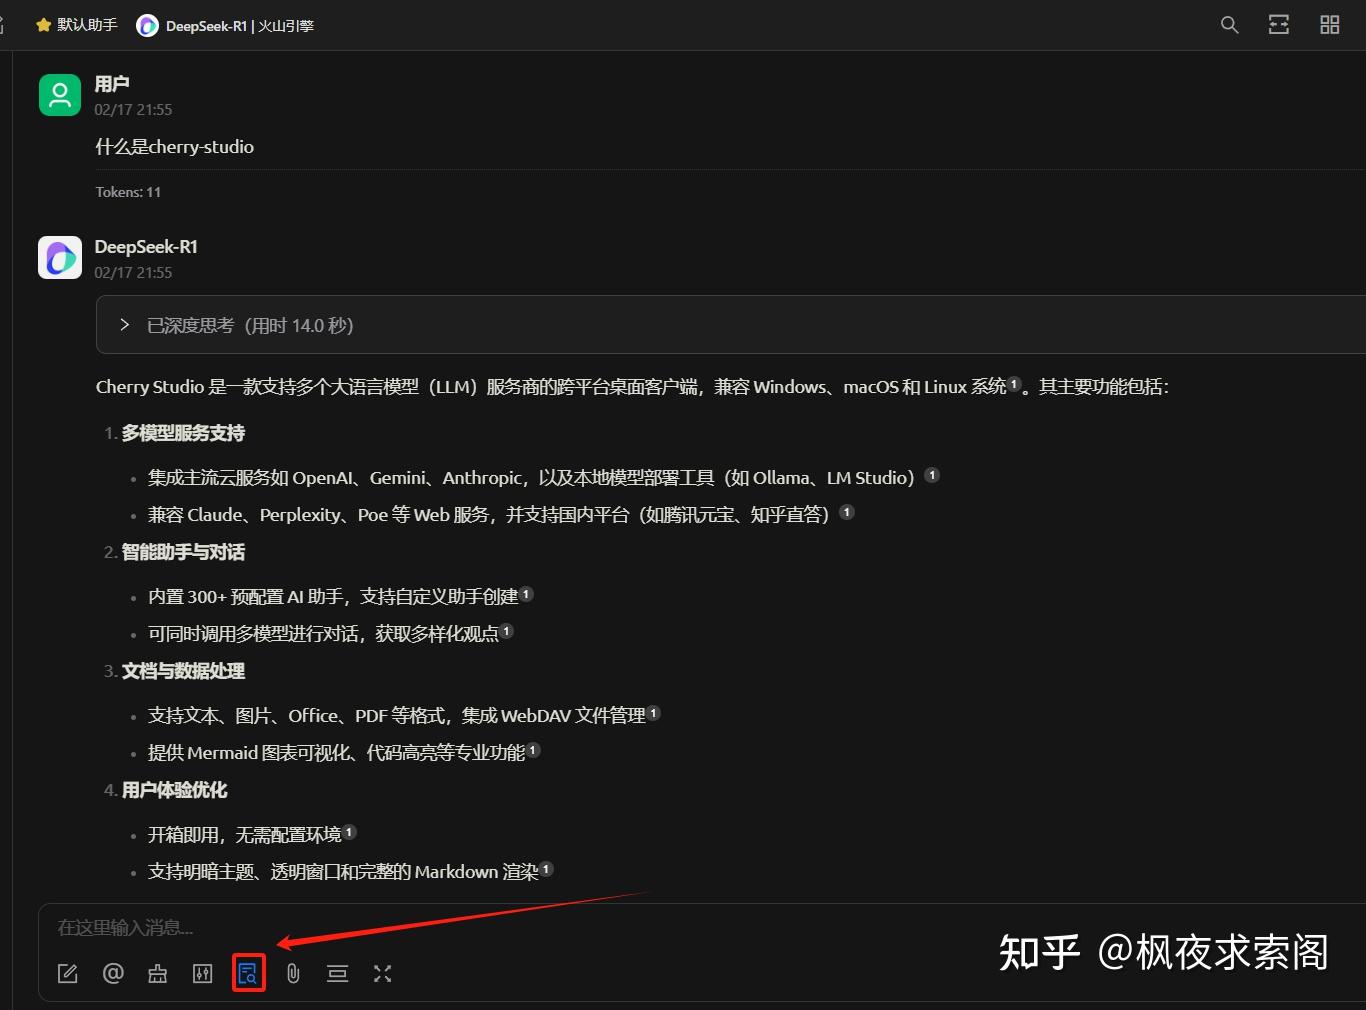Click citation 1 after Linux 系统

(x=1013, y=382)
